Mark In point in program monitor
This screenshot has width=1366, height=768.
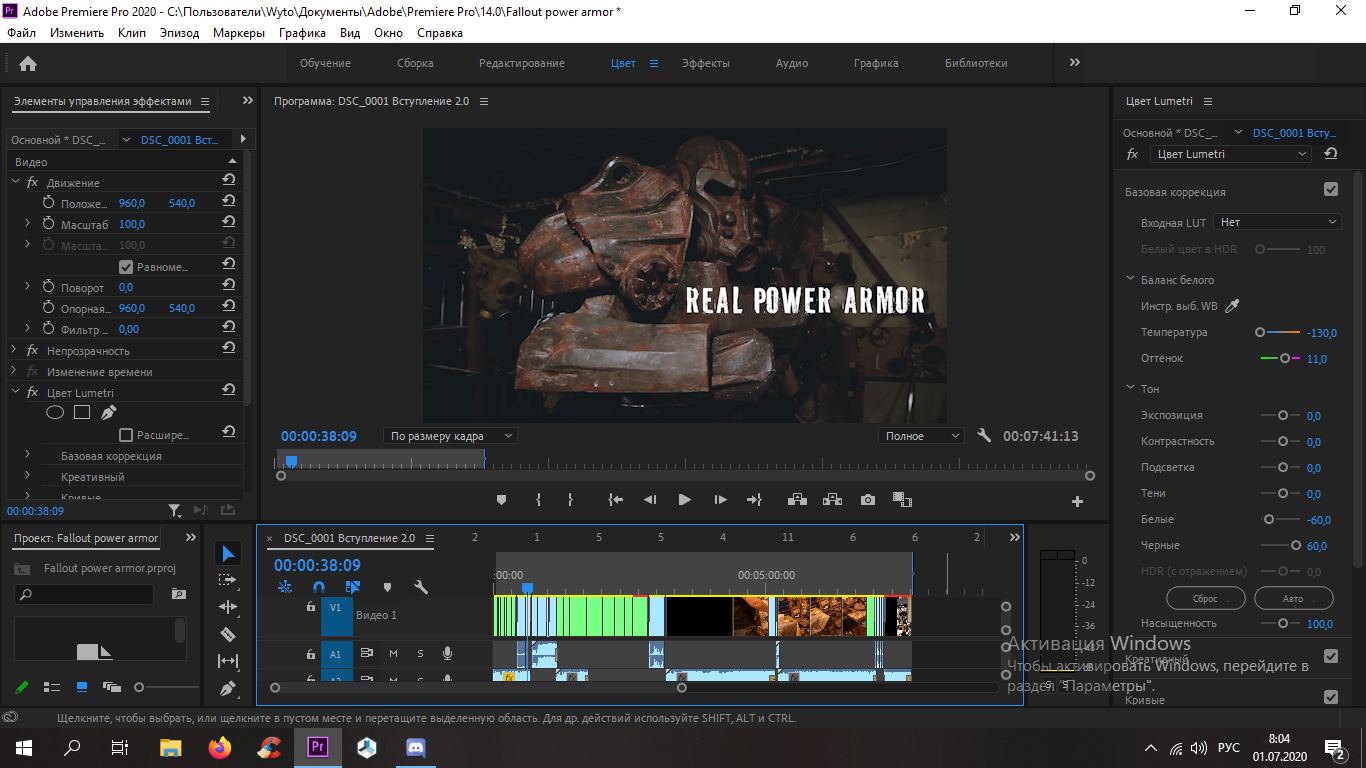[x=538, y=500]
